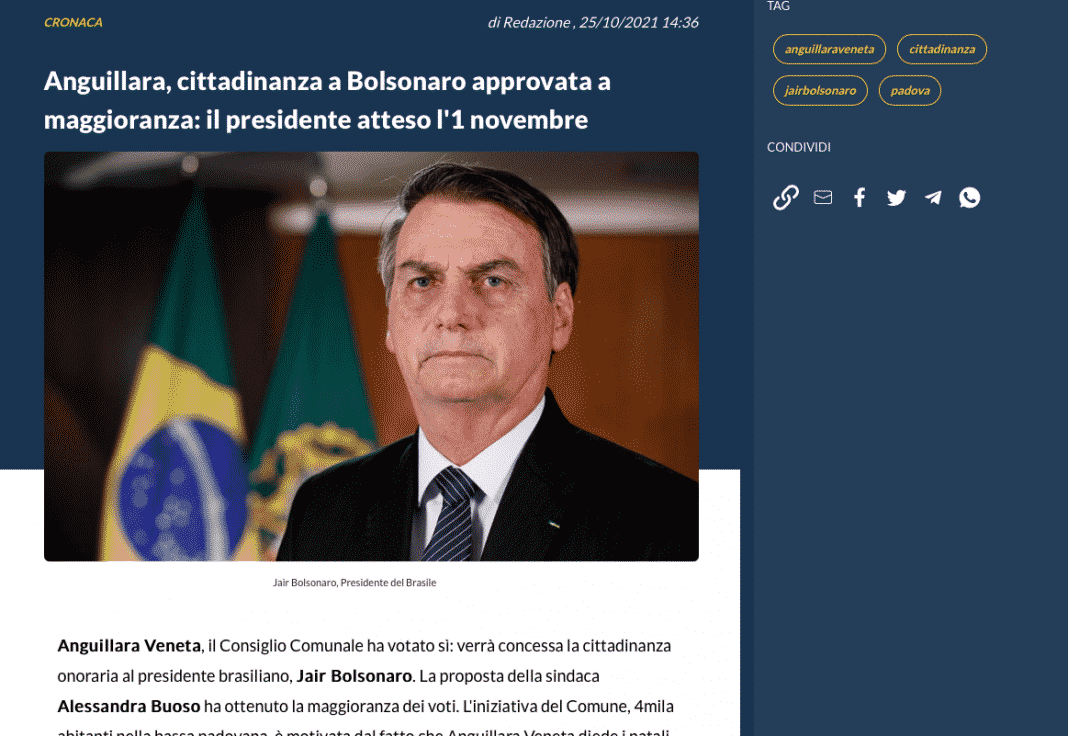Share the article on Facebook

coord(860,197)
